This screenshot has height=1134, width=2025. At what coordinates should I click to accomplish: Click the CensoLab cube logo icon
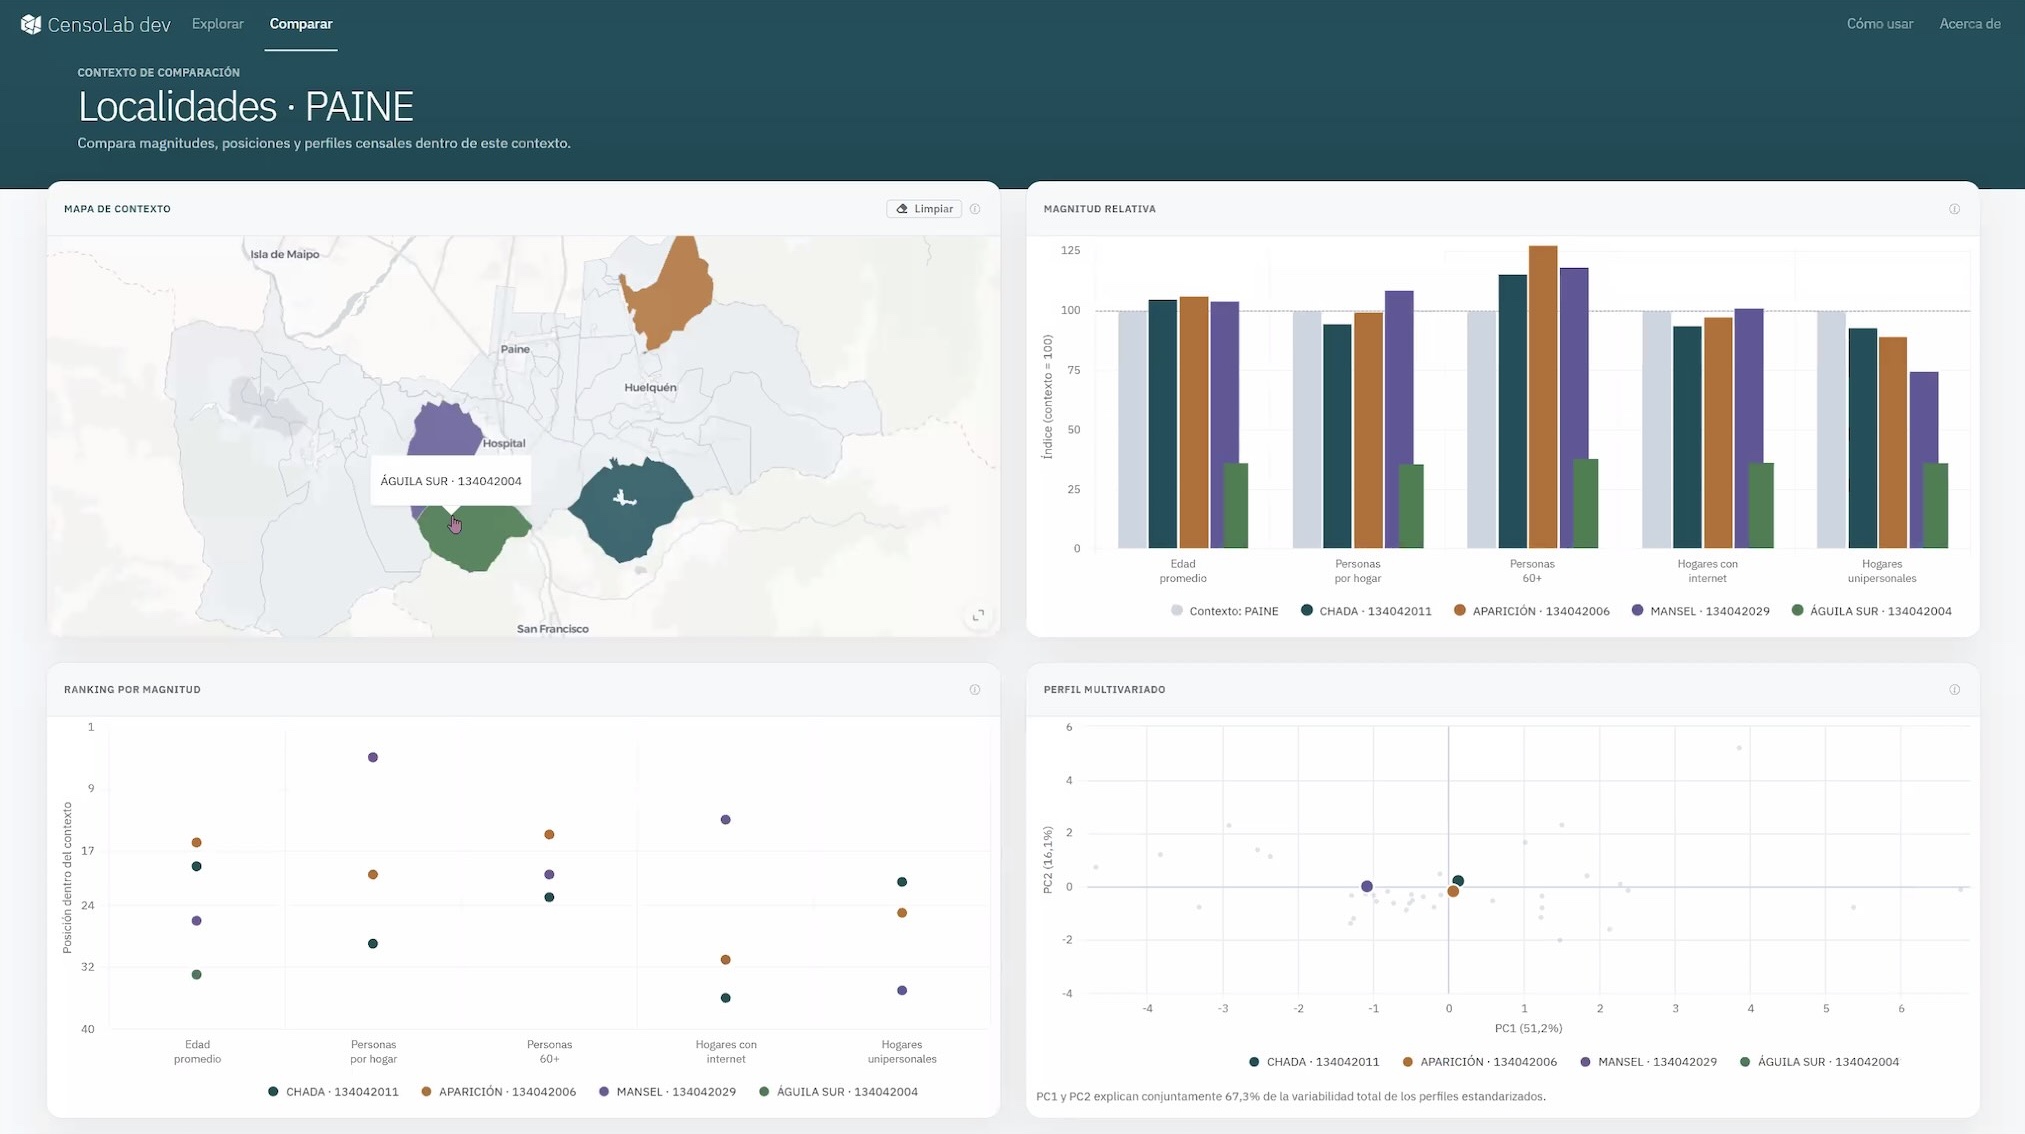[x=31, y=24]
